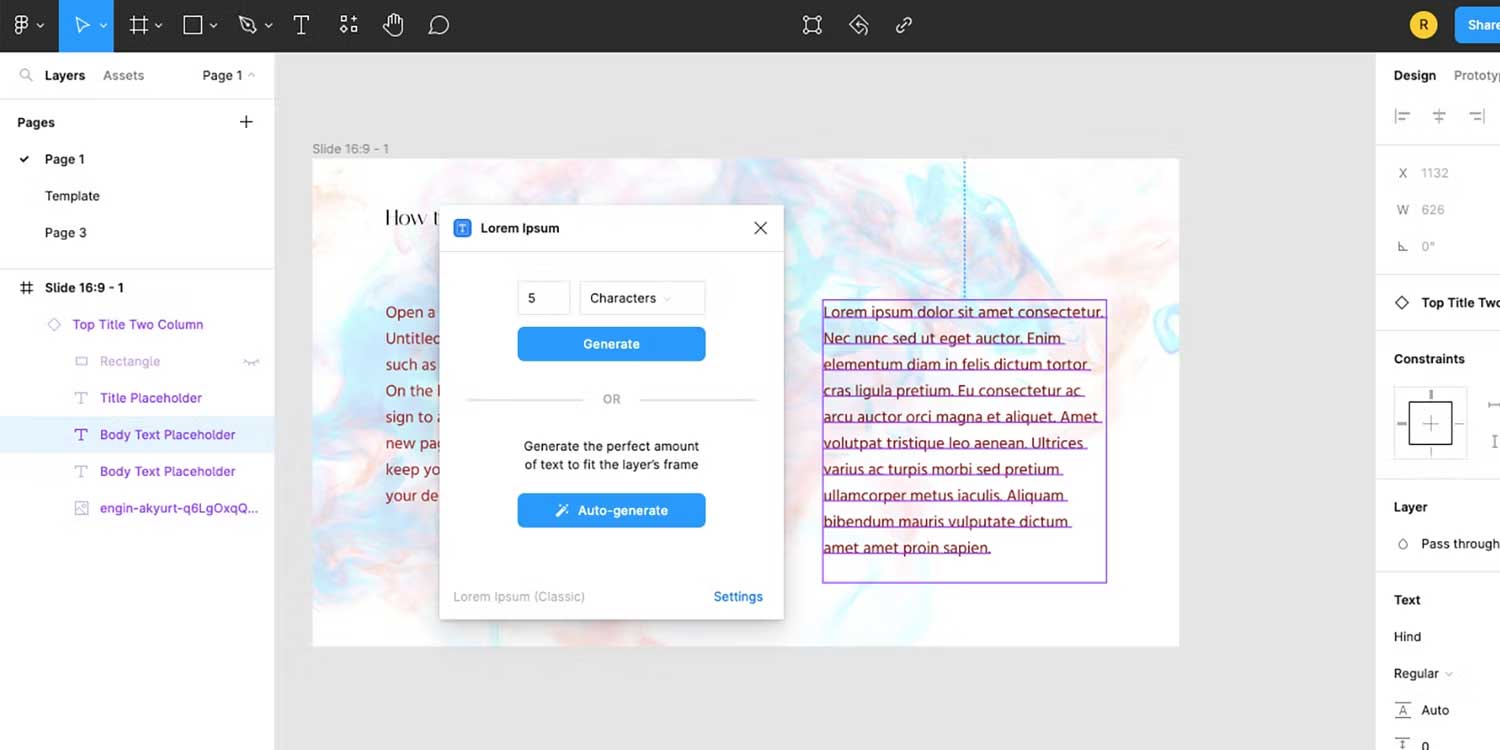This screenshot has height=750, width=1500.
Task: Activate the Hand tool
Action: pos(393,25)
